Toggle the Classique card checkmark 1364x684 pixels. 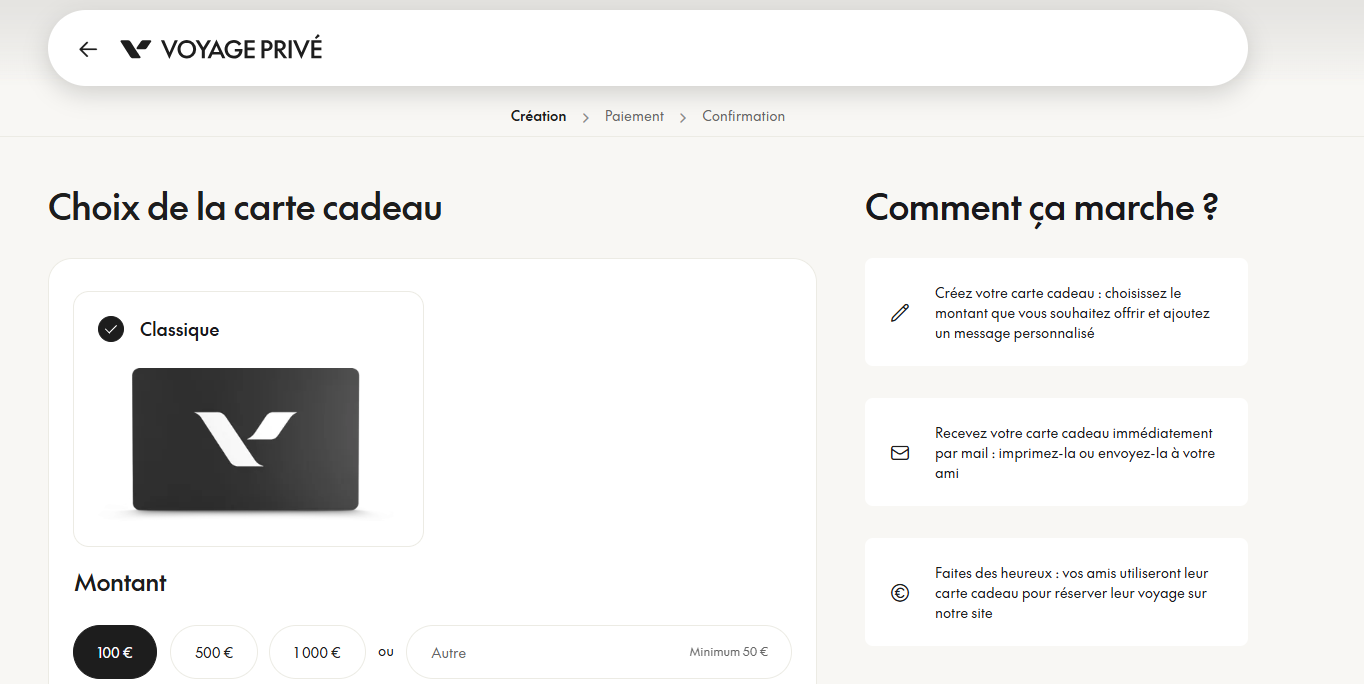[x=111, y=329]
